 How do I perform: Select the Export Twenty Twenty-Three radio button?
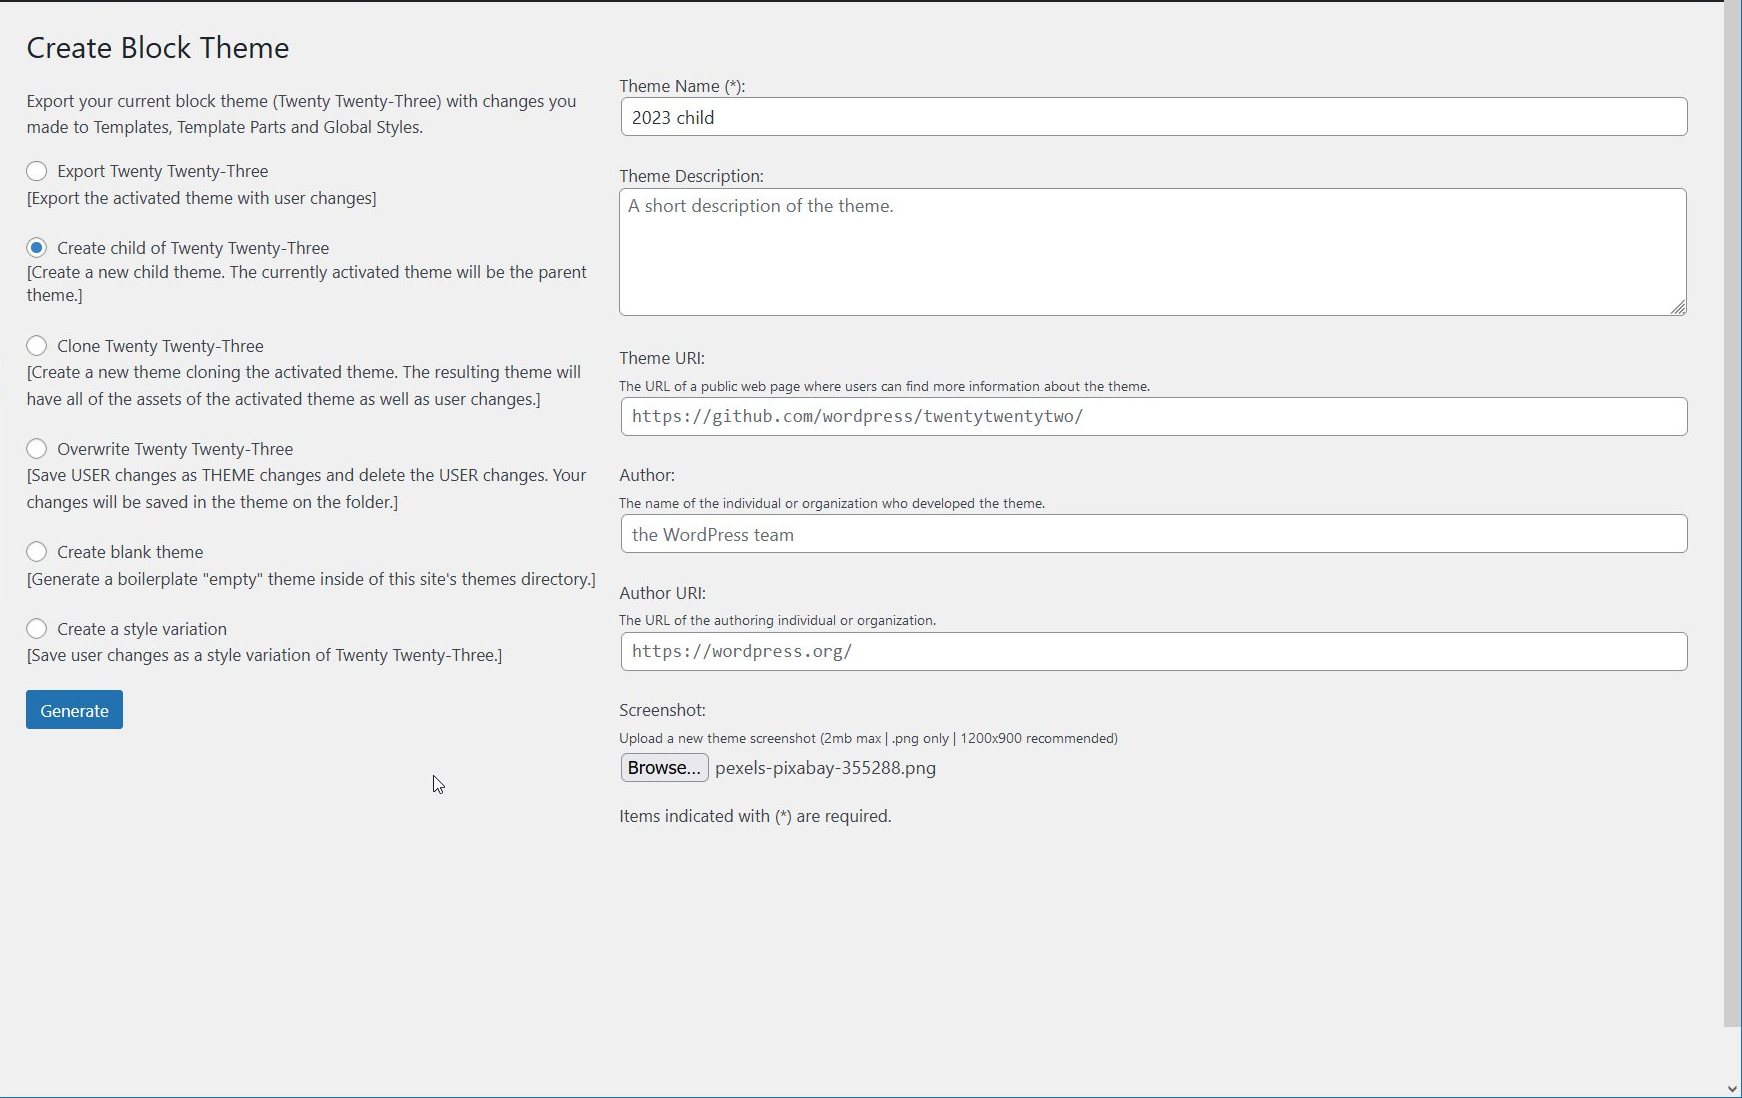37,171
